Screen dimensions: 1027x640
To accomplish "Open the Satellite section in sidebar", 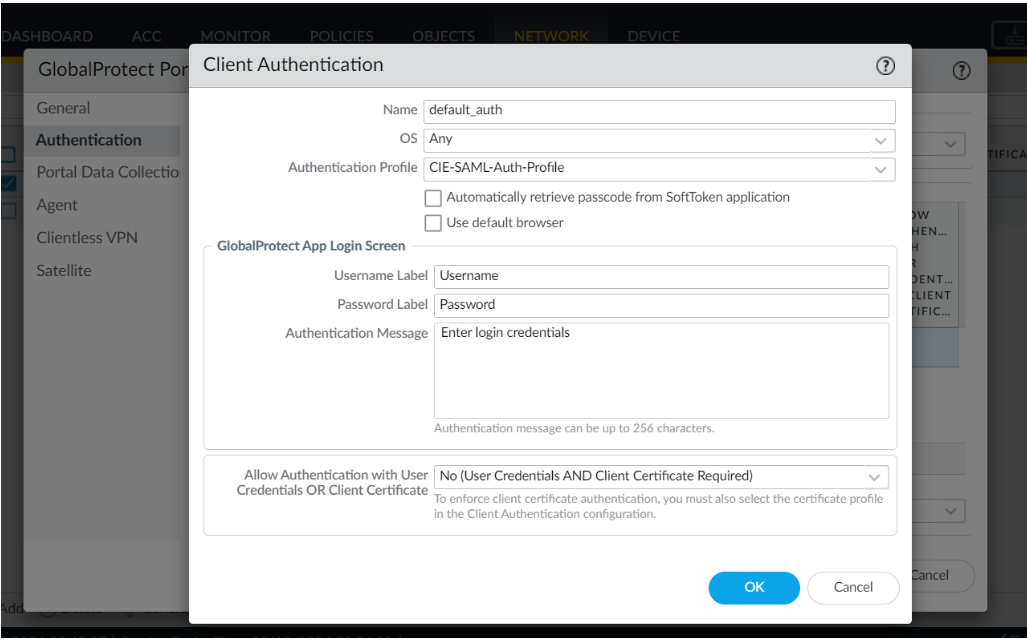I will (x=64, y=271).
